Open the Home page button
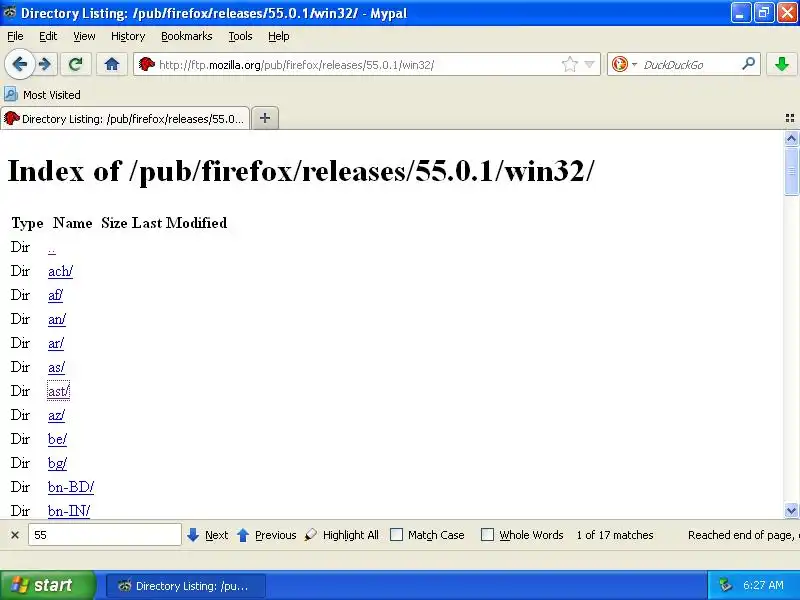 [112, 64]
